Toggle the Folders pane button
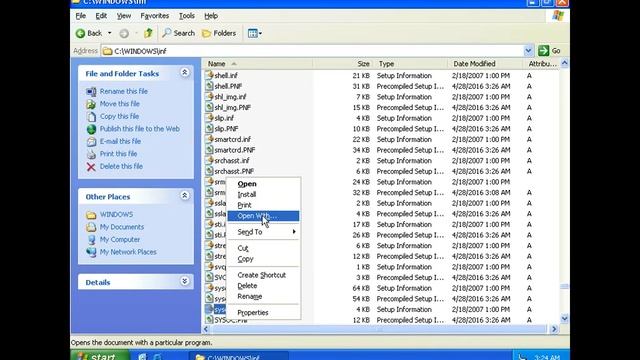 (x=219, y=33)
